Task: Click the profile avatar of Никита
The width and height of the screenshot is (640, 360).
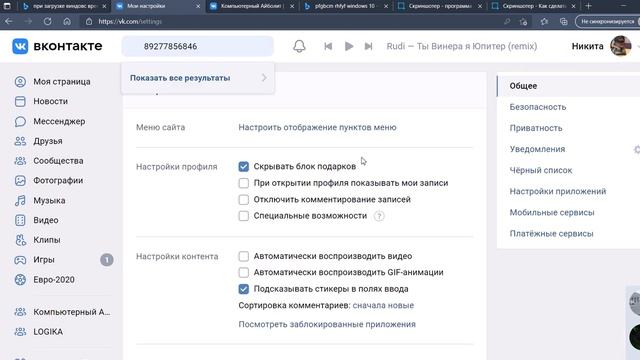Action: click(x=620, y=46)
